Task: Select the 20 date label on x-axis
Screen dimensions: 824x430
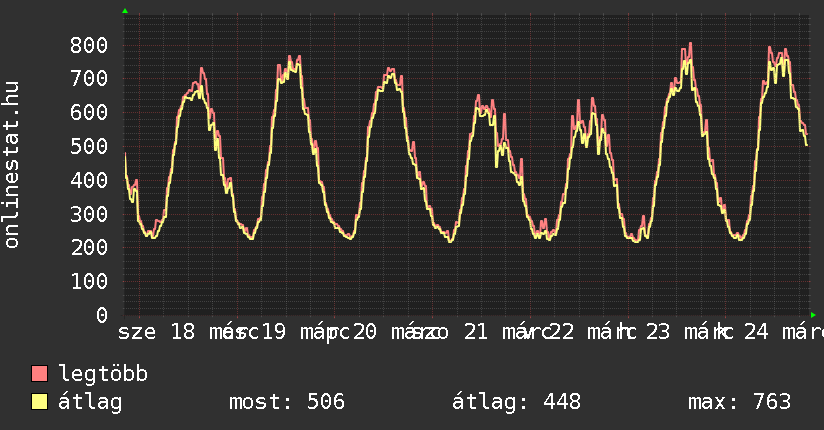Action: (x=365, y=332)
